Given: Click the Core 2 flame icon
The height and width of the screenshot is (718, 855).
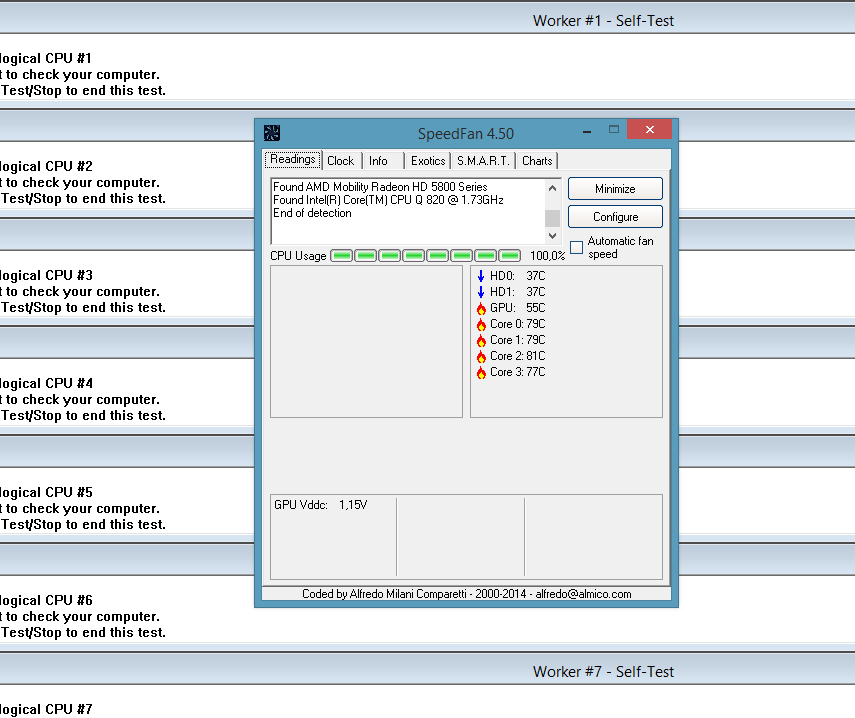Looking at the screenshot, I should (481, 356).
